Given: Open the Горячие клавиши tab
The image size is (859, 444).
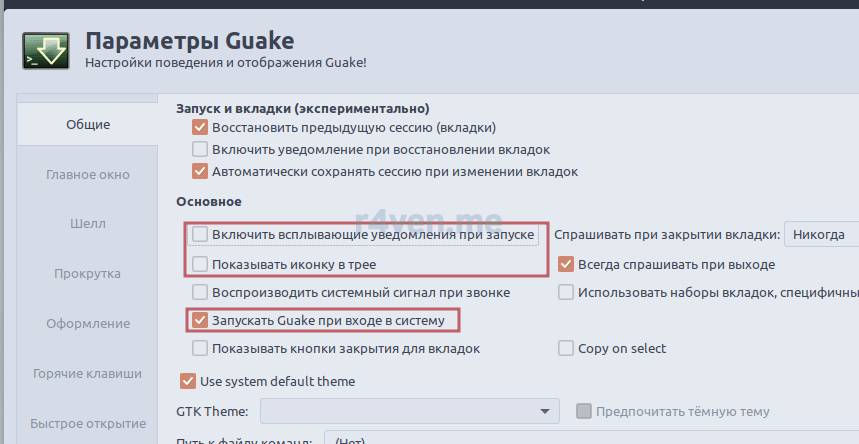Looking at the screenshot, I should point(88,373).
